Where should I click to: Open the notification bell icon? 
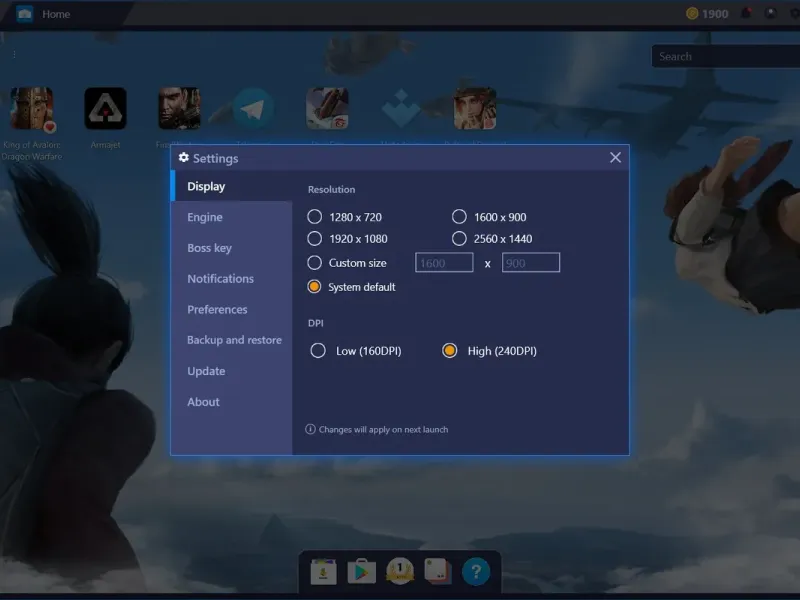[x=746, y=13]
